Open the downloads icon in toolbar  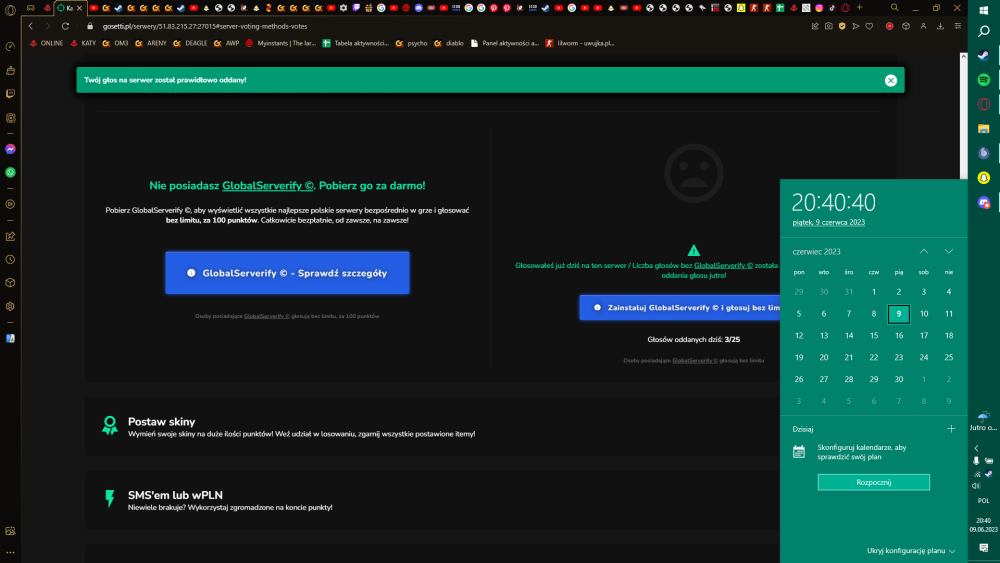click(x=940, y=26)
